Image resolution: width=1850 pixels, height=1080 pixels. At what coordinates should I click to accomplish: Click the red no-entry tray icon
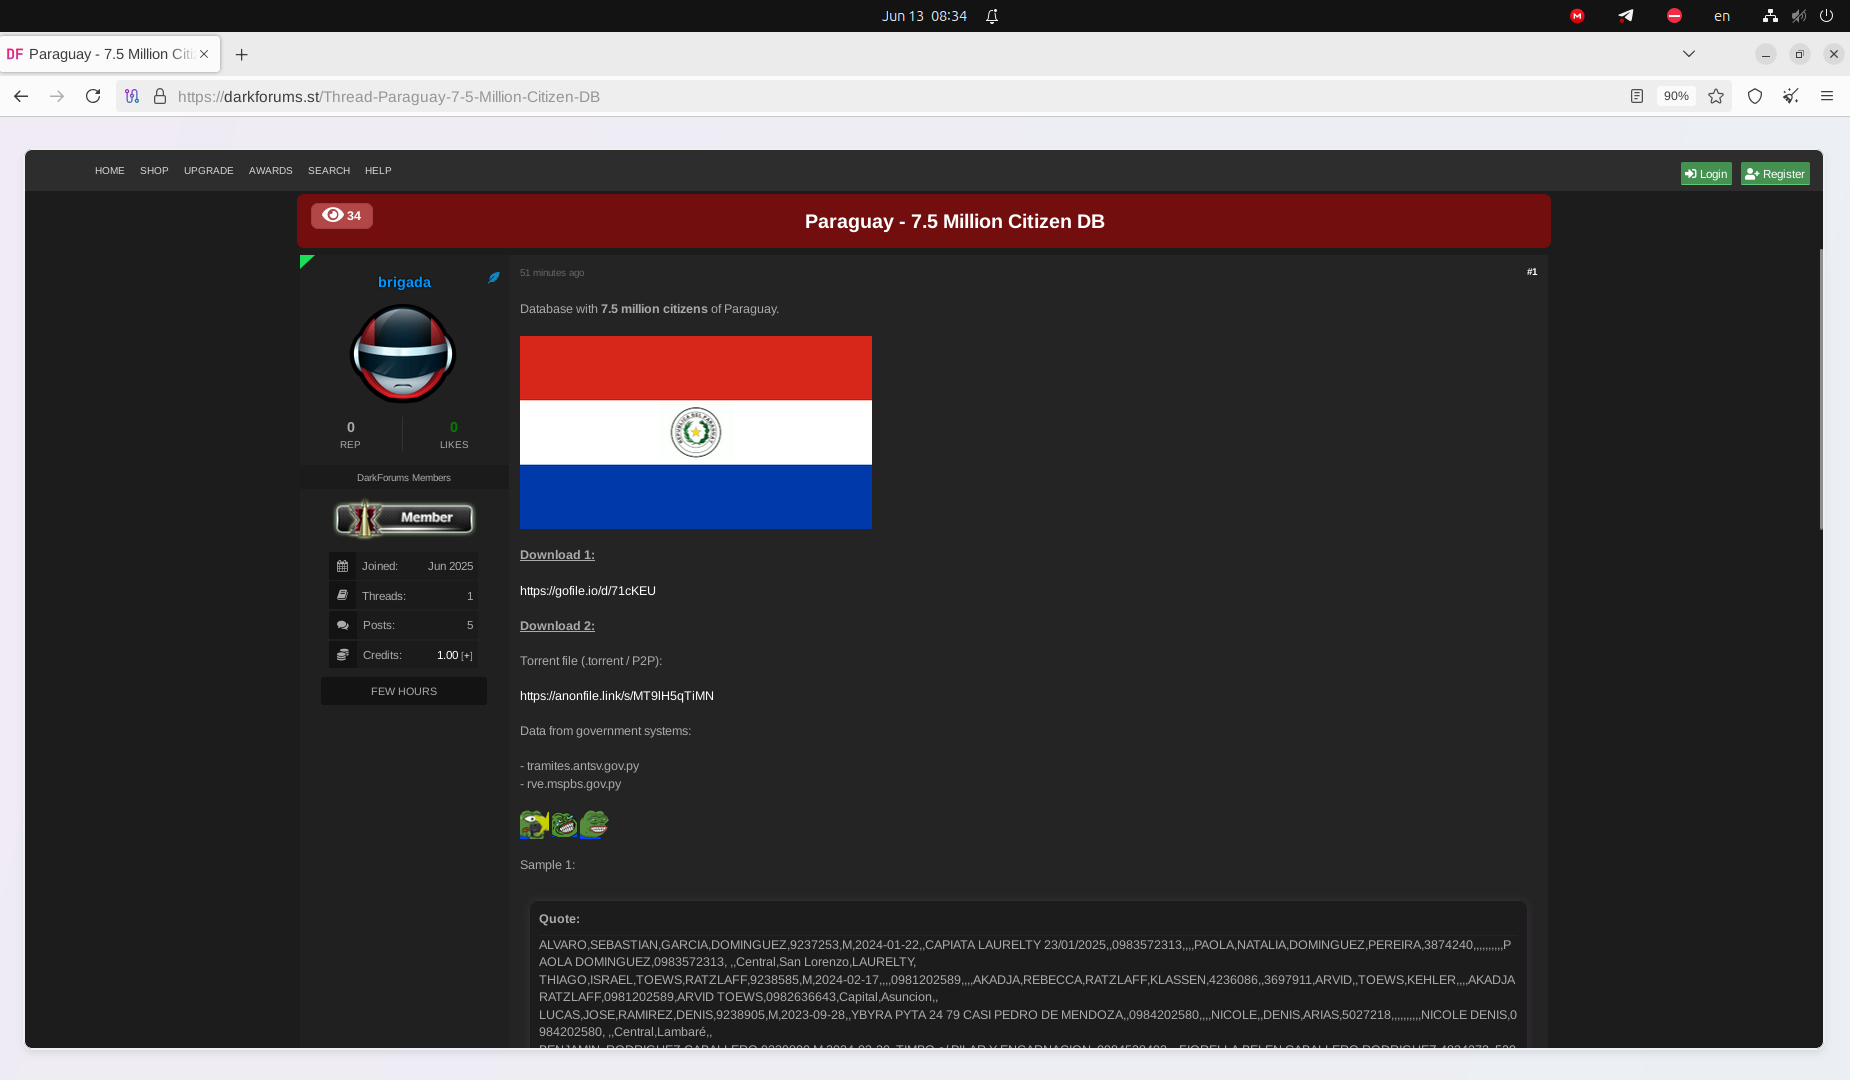pos(1674,16)
